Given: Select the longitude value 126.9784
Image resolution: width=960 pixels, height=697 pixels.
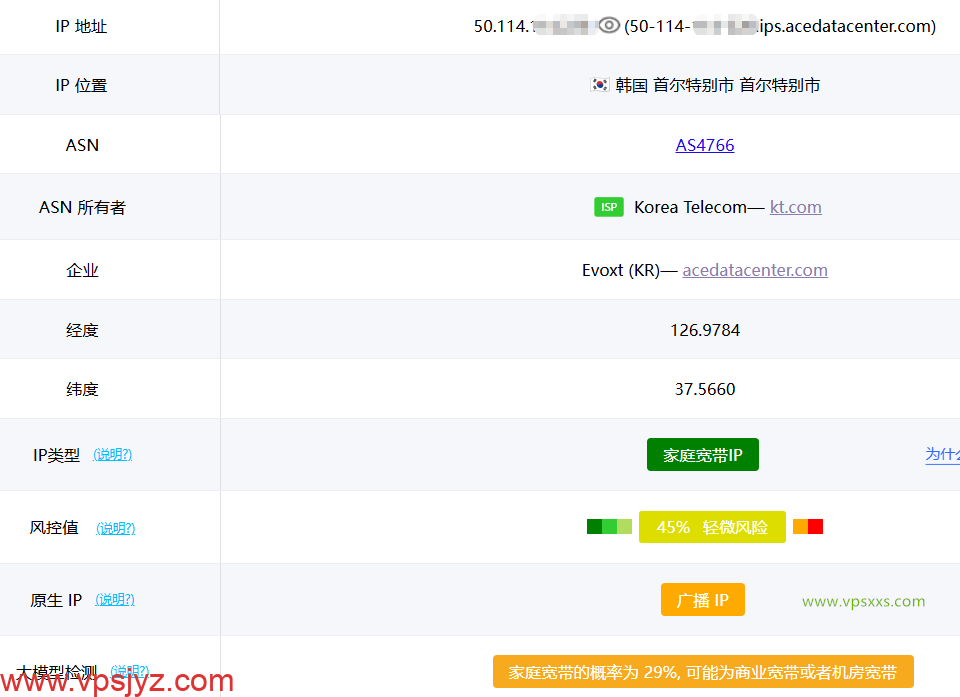Looking at the screenshot, I should pyautogui.click(x=705, y=330).
